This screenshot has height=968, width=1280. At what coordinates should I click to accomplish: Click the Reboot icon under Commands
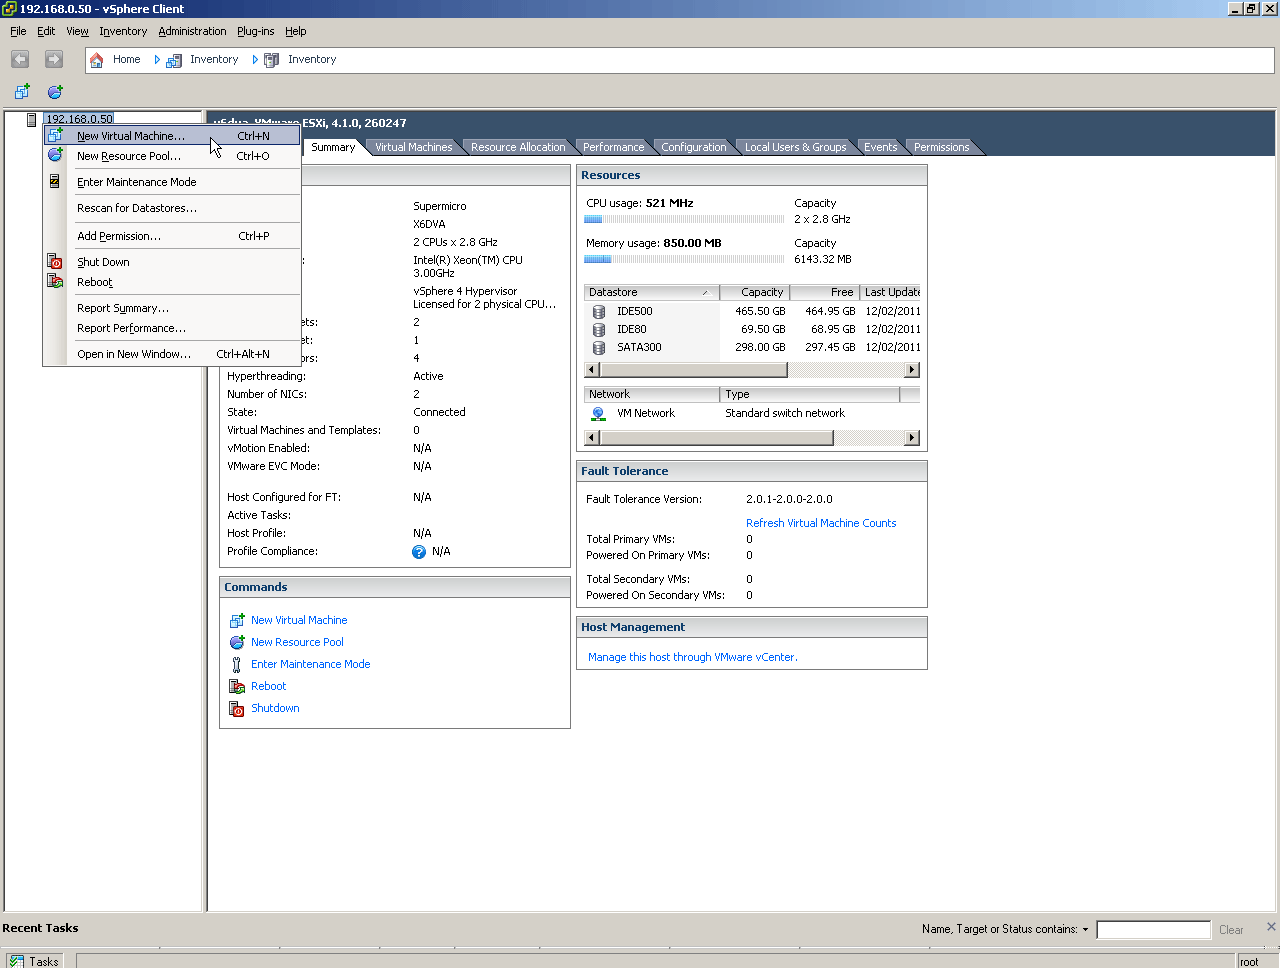(x=237, y=687)
